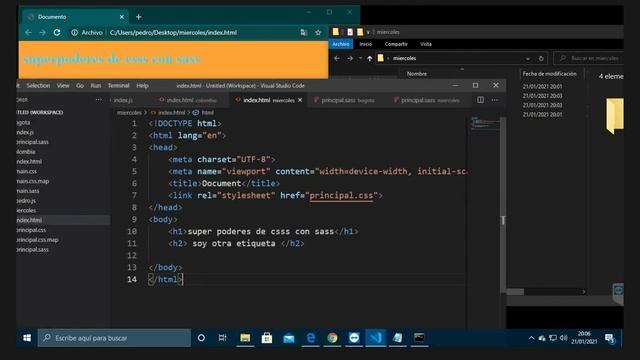Sort by Fecha de modificación column
Screen dimensions: 640x360
[x=549, y=74]
